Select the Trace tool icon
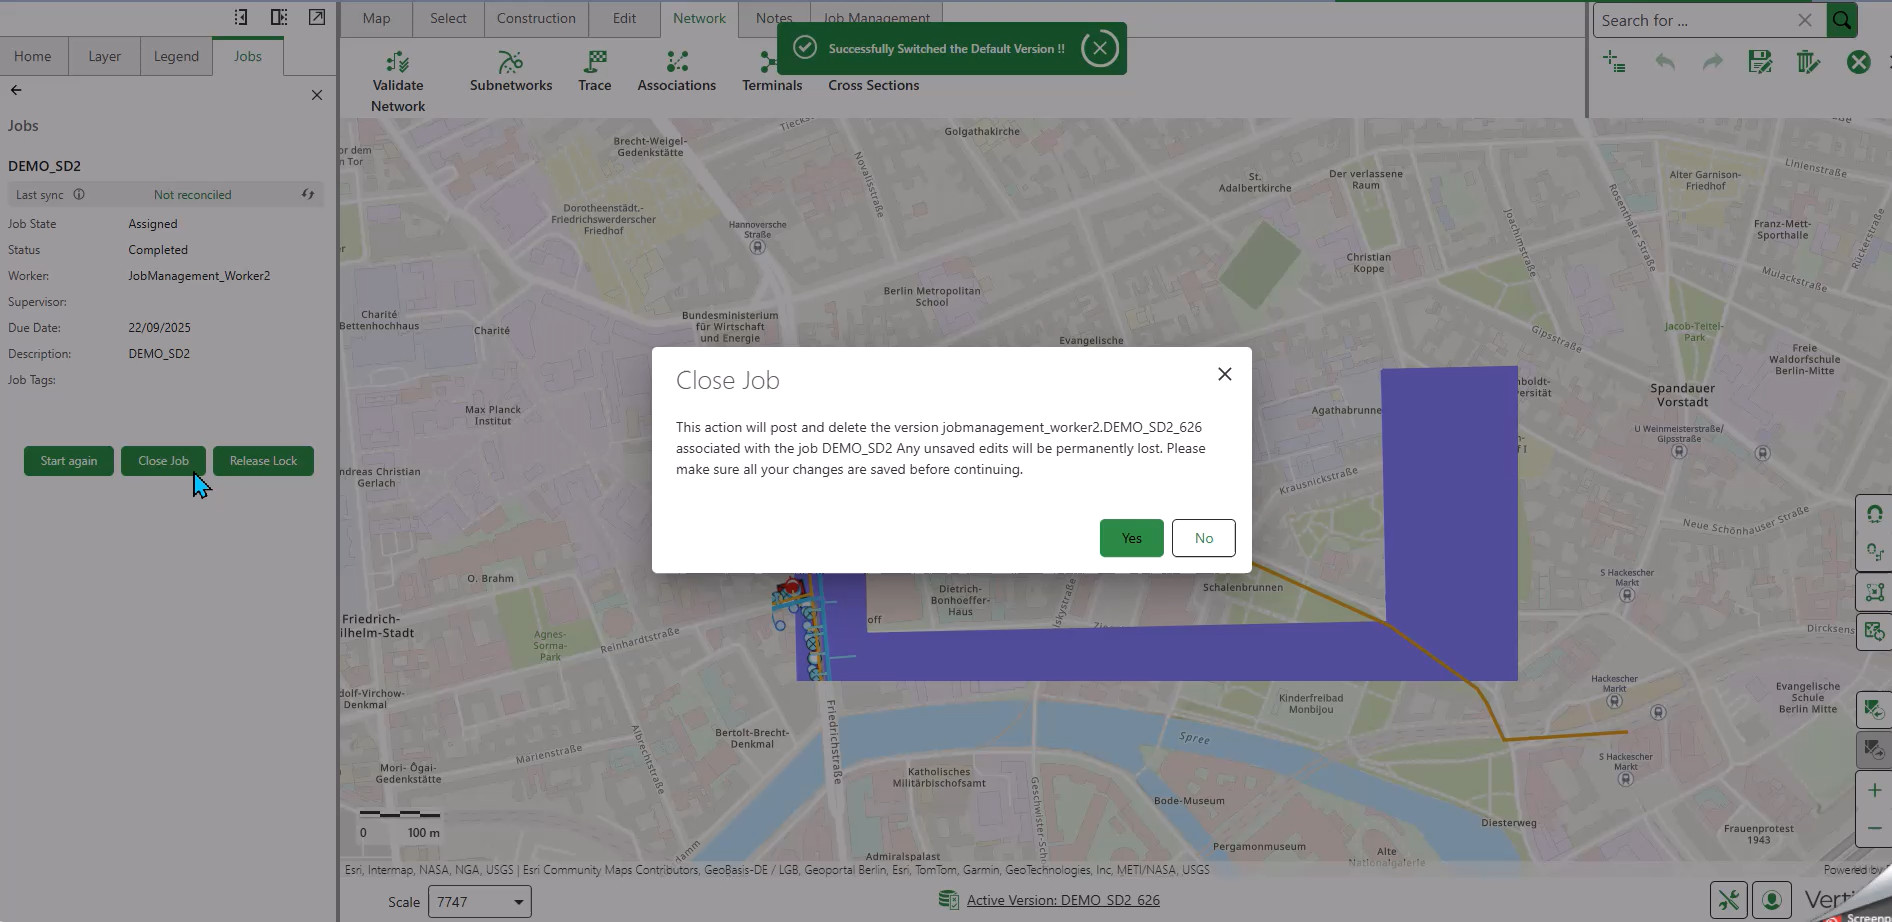The image size is (1892, 922). pos(595,63)
